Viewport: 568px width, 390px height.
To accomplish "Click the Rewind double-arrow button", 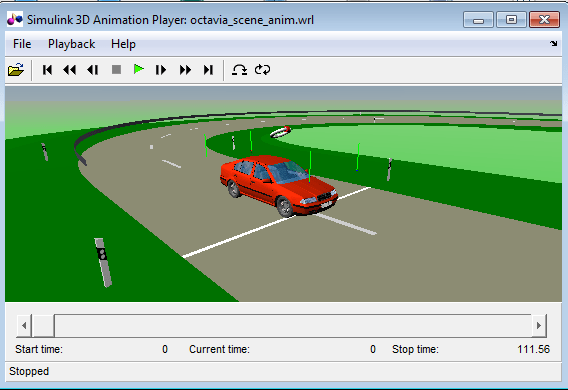I will point(70,70).
